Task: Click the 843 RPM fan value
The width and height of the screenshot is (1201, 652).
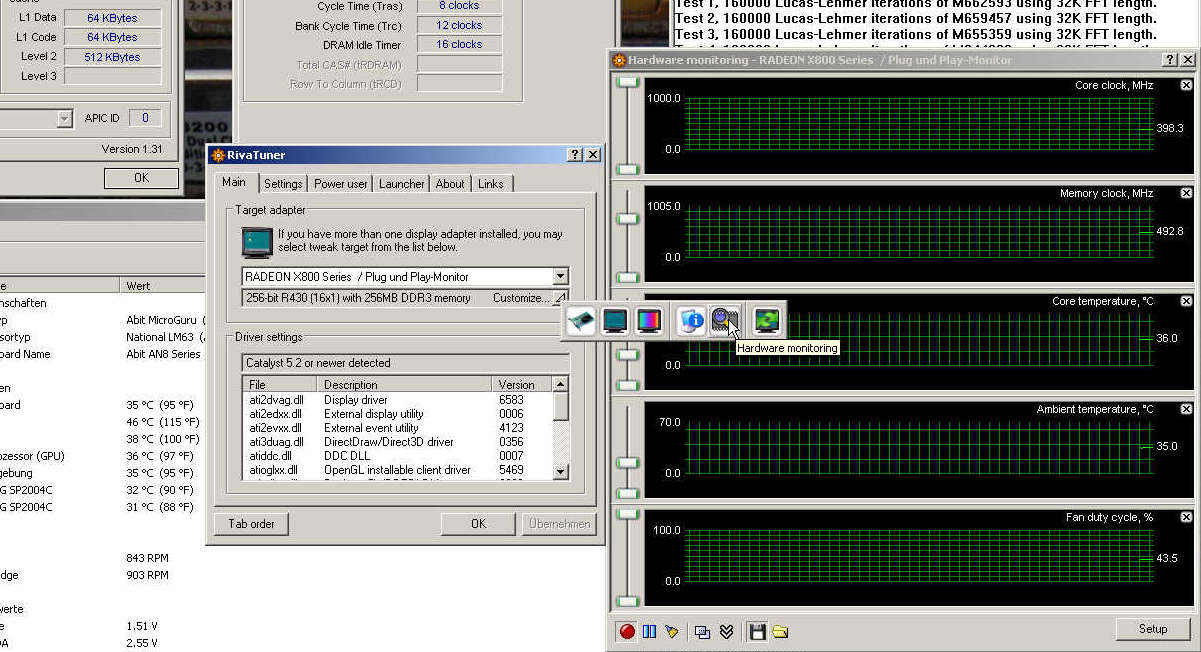Action: click(148, 558)
